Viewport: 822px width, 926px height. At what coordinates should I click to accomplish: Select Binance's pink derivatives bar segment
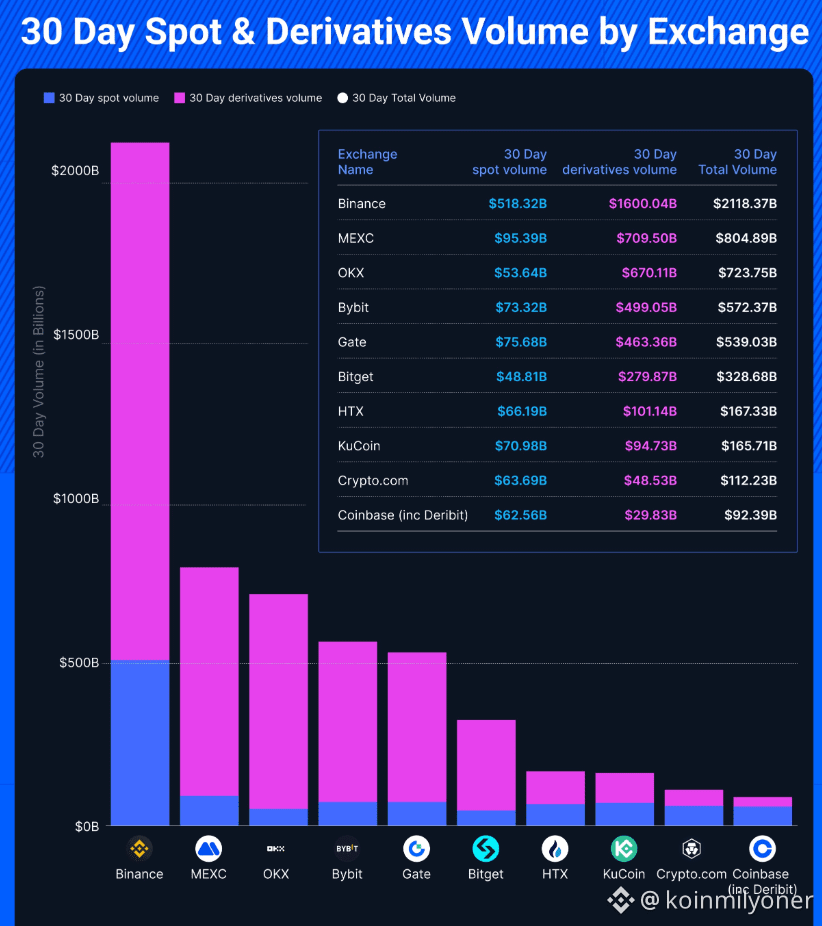pos(140,401)
